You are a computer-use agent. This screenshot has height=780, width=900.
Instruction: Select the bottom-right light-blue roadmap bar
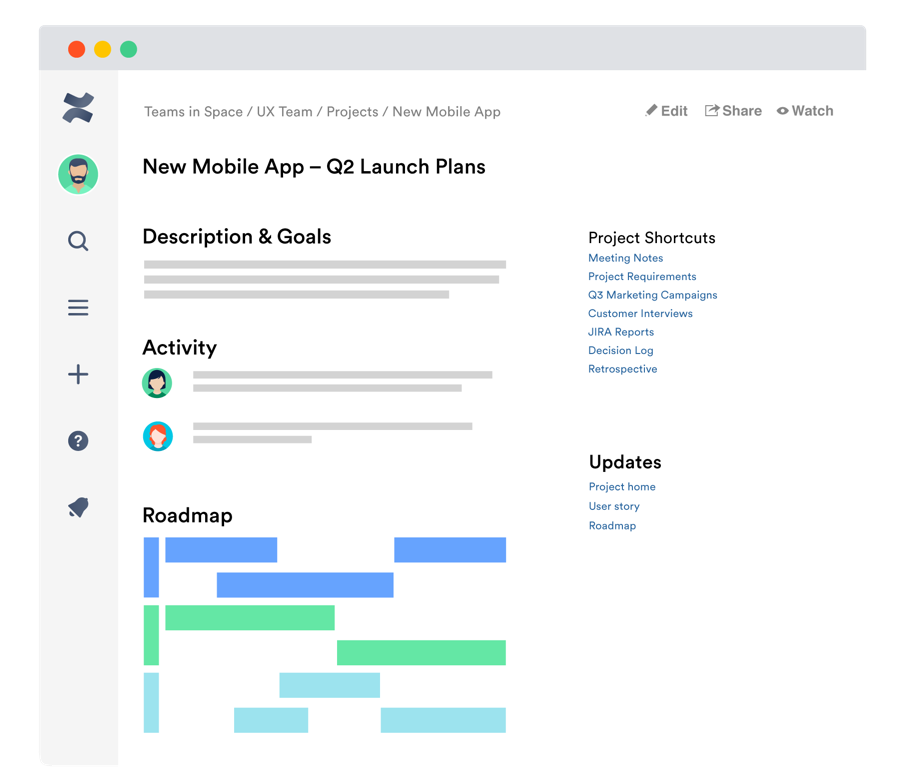(443, 720)
